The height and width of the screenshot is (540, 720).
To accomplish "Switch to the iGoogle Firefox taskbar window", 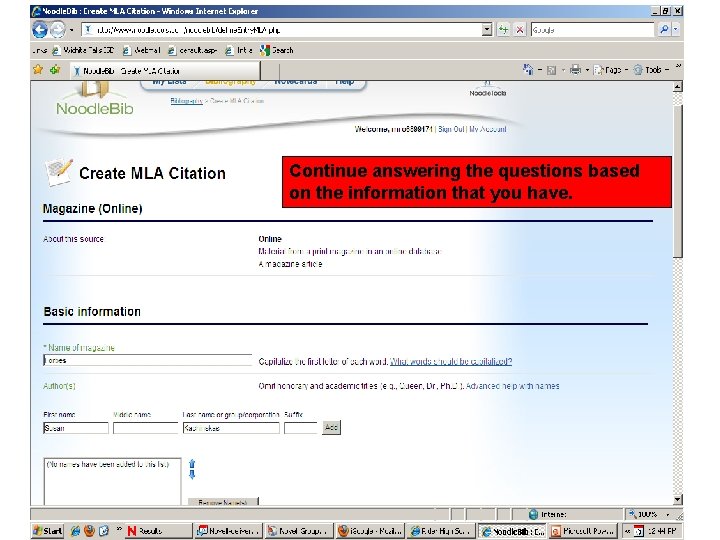I will (x=370, y=531).
